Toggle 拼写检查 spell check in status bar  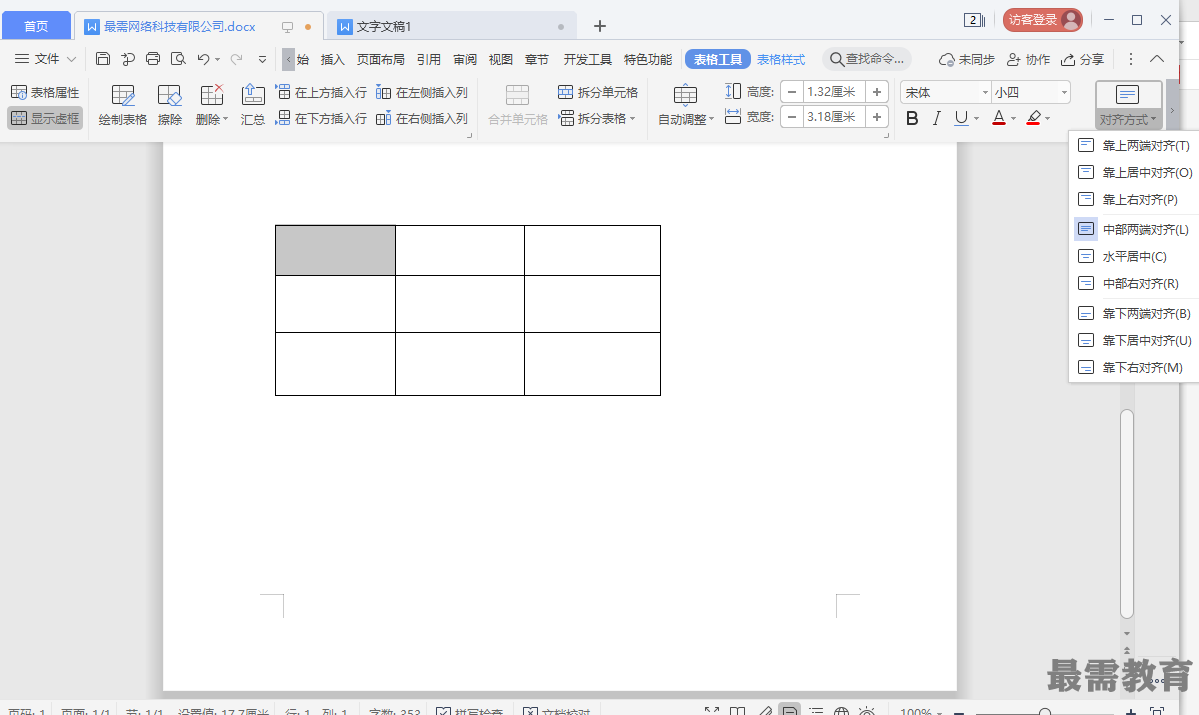pos(470,710)
